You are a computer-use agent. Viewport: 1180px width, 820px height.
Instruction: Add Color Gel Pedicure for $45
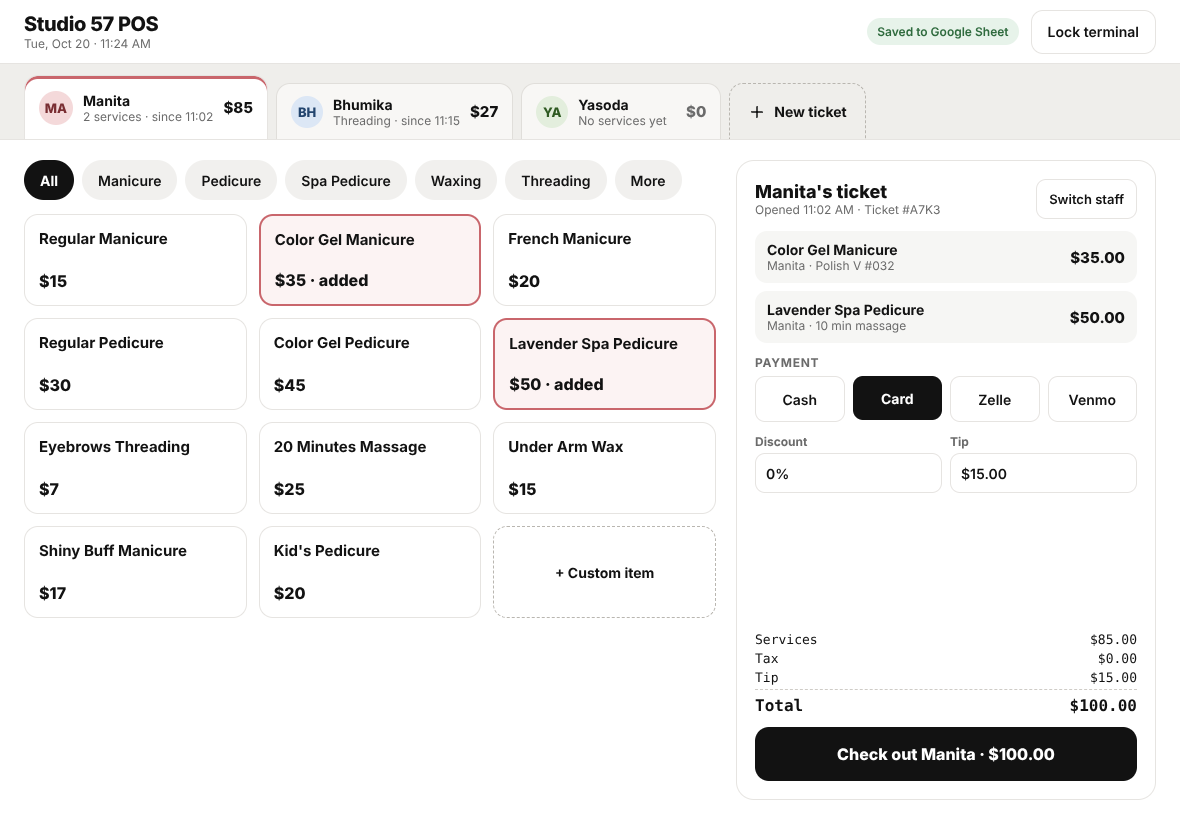click(370, 364)
